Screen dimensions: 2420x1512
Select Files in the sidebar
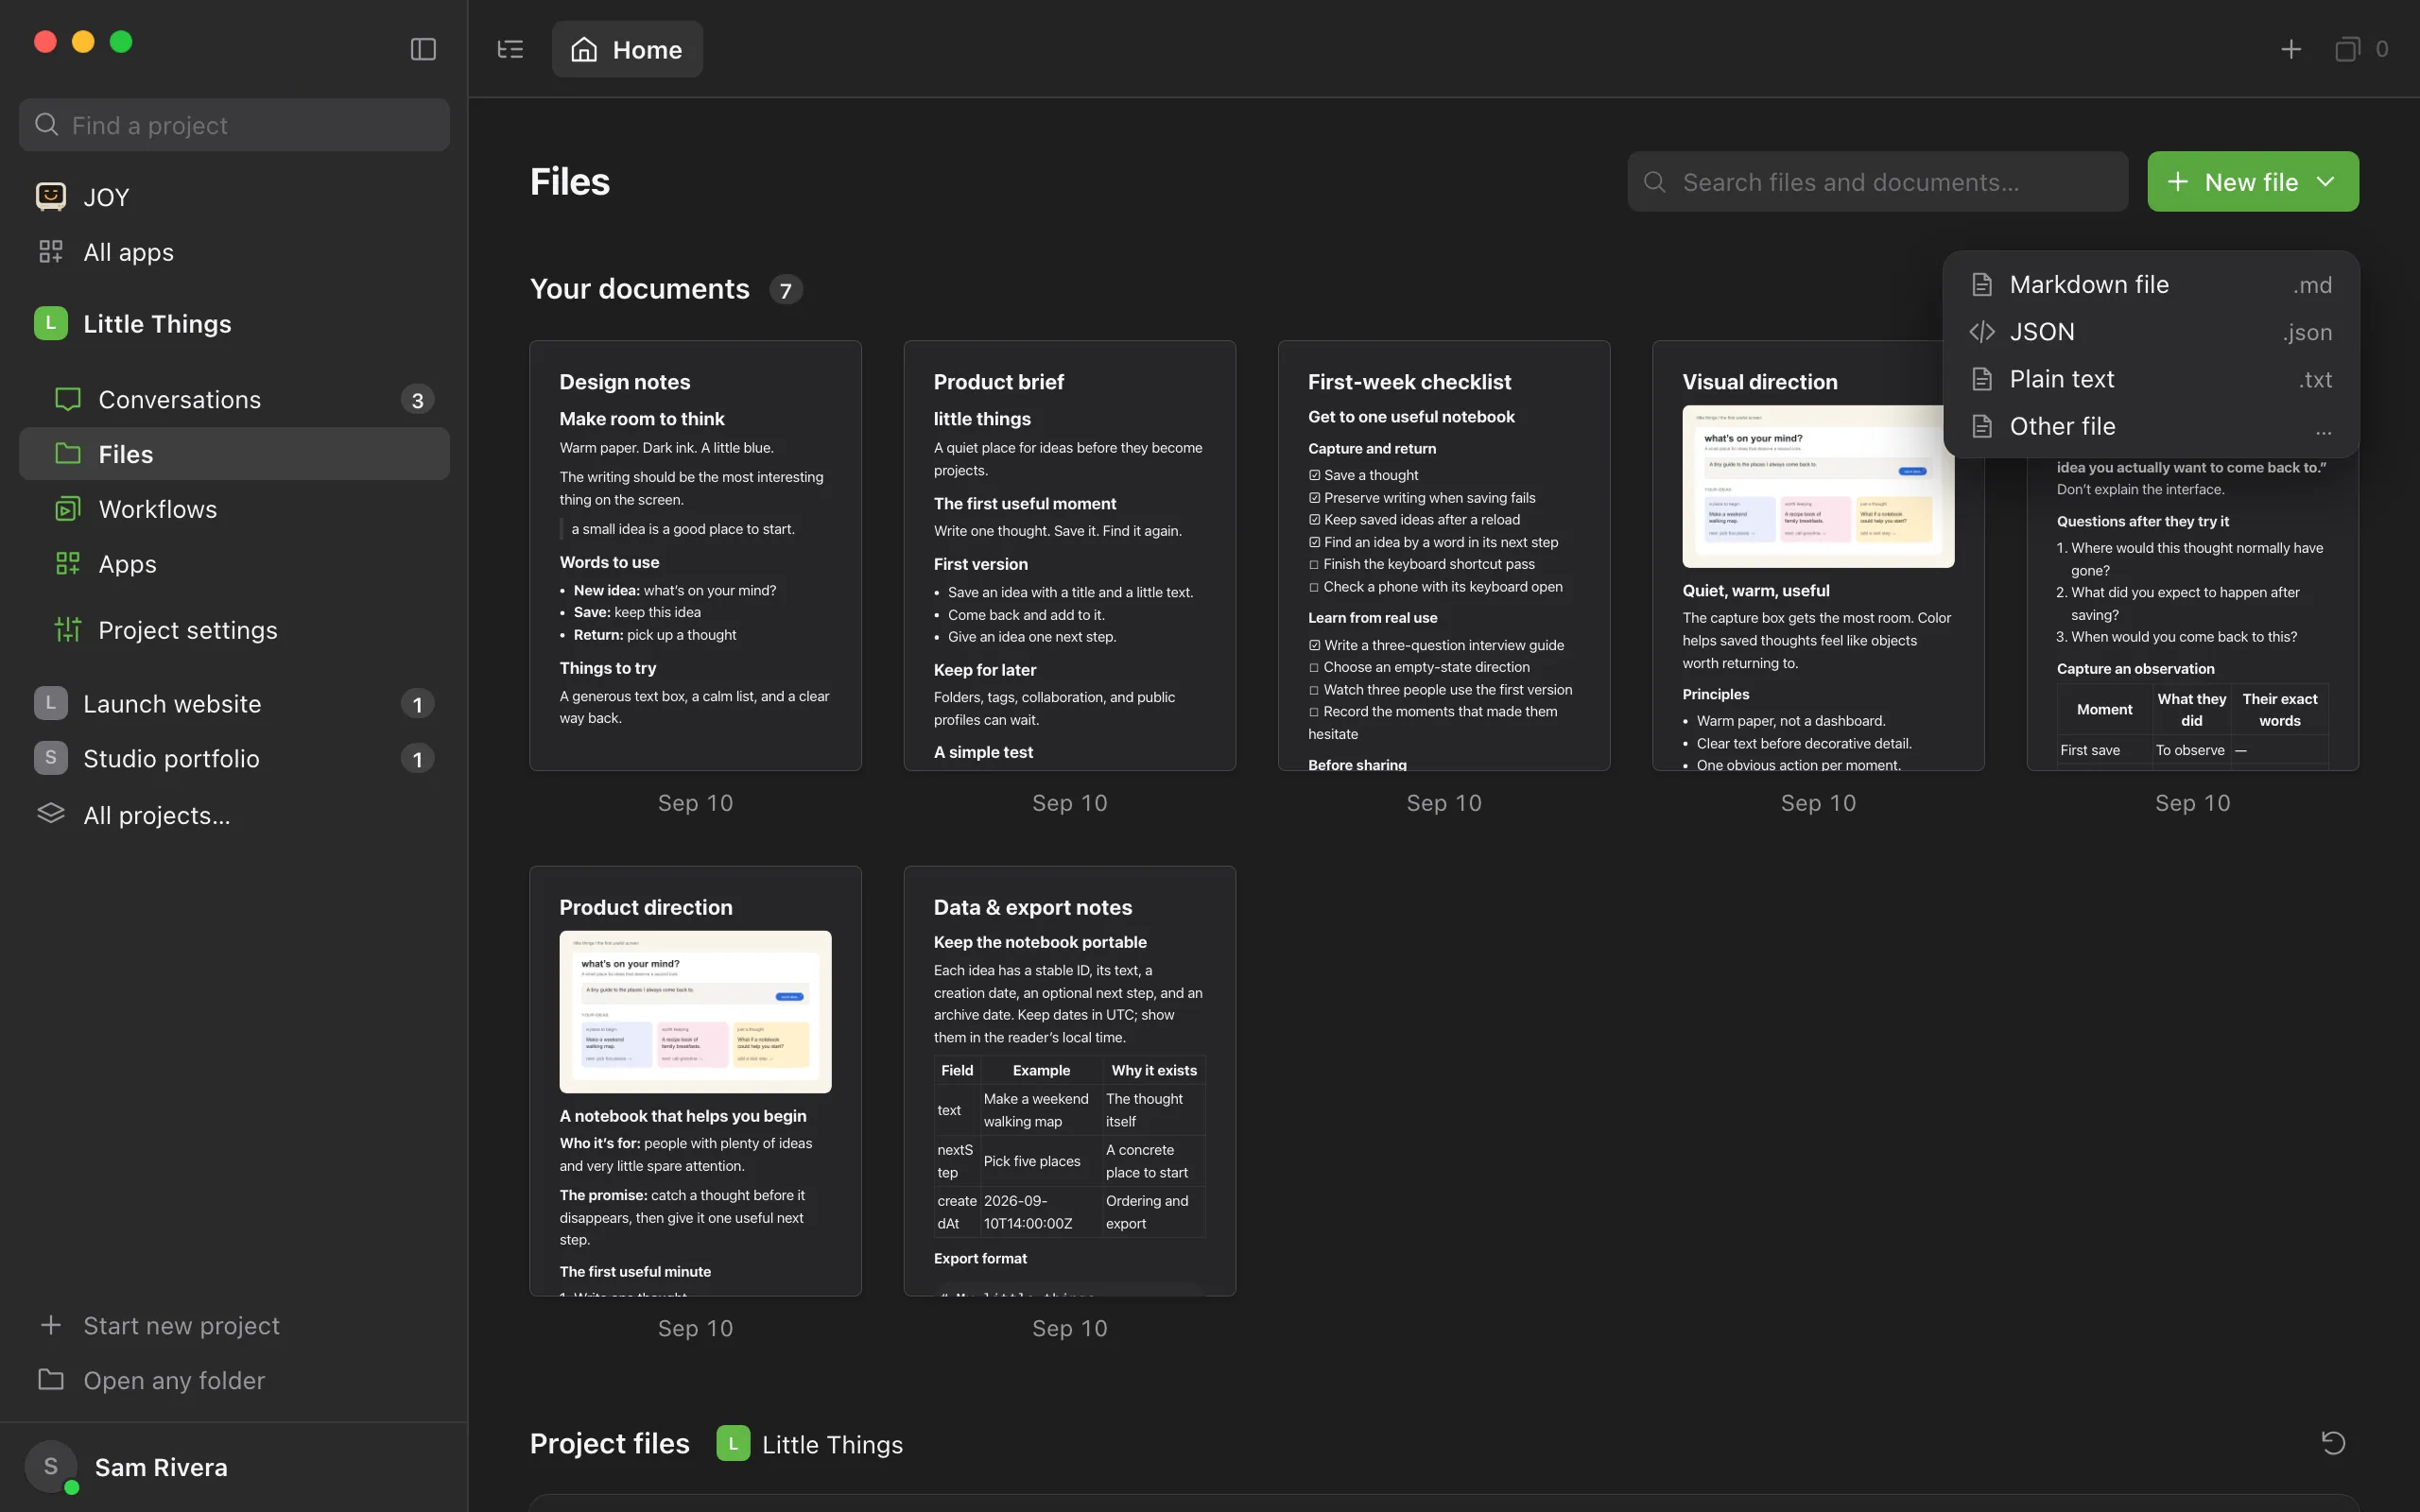pyautogui.click(x=234, y=454)
